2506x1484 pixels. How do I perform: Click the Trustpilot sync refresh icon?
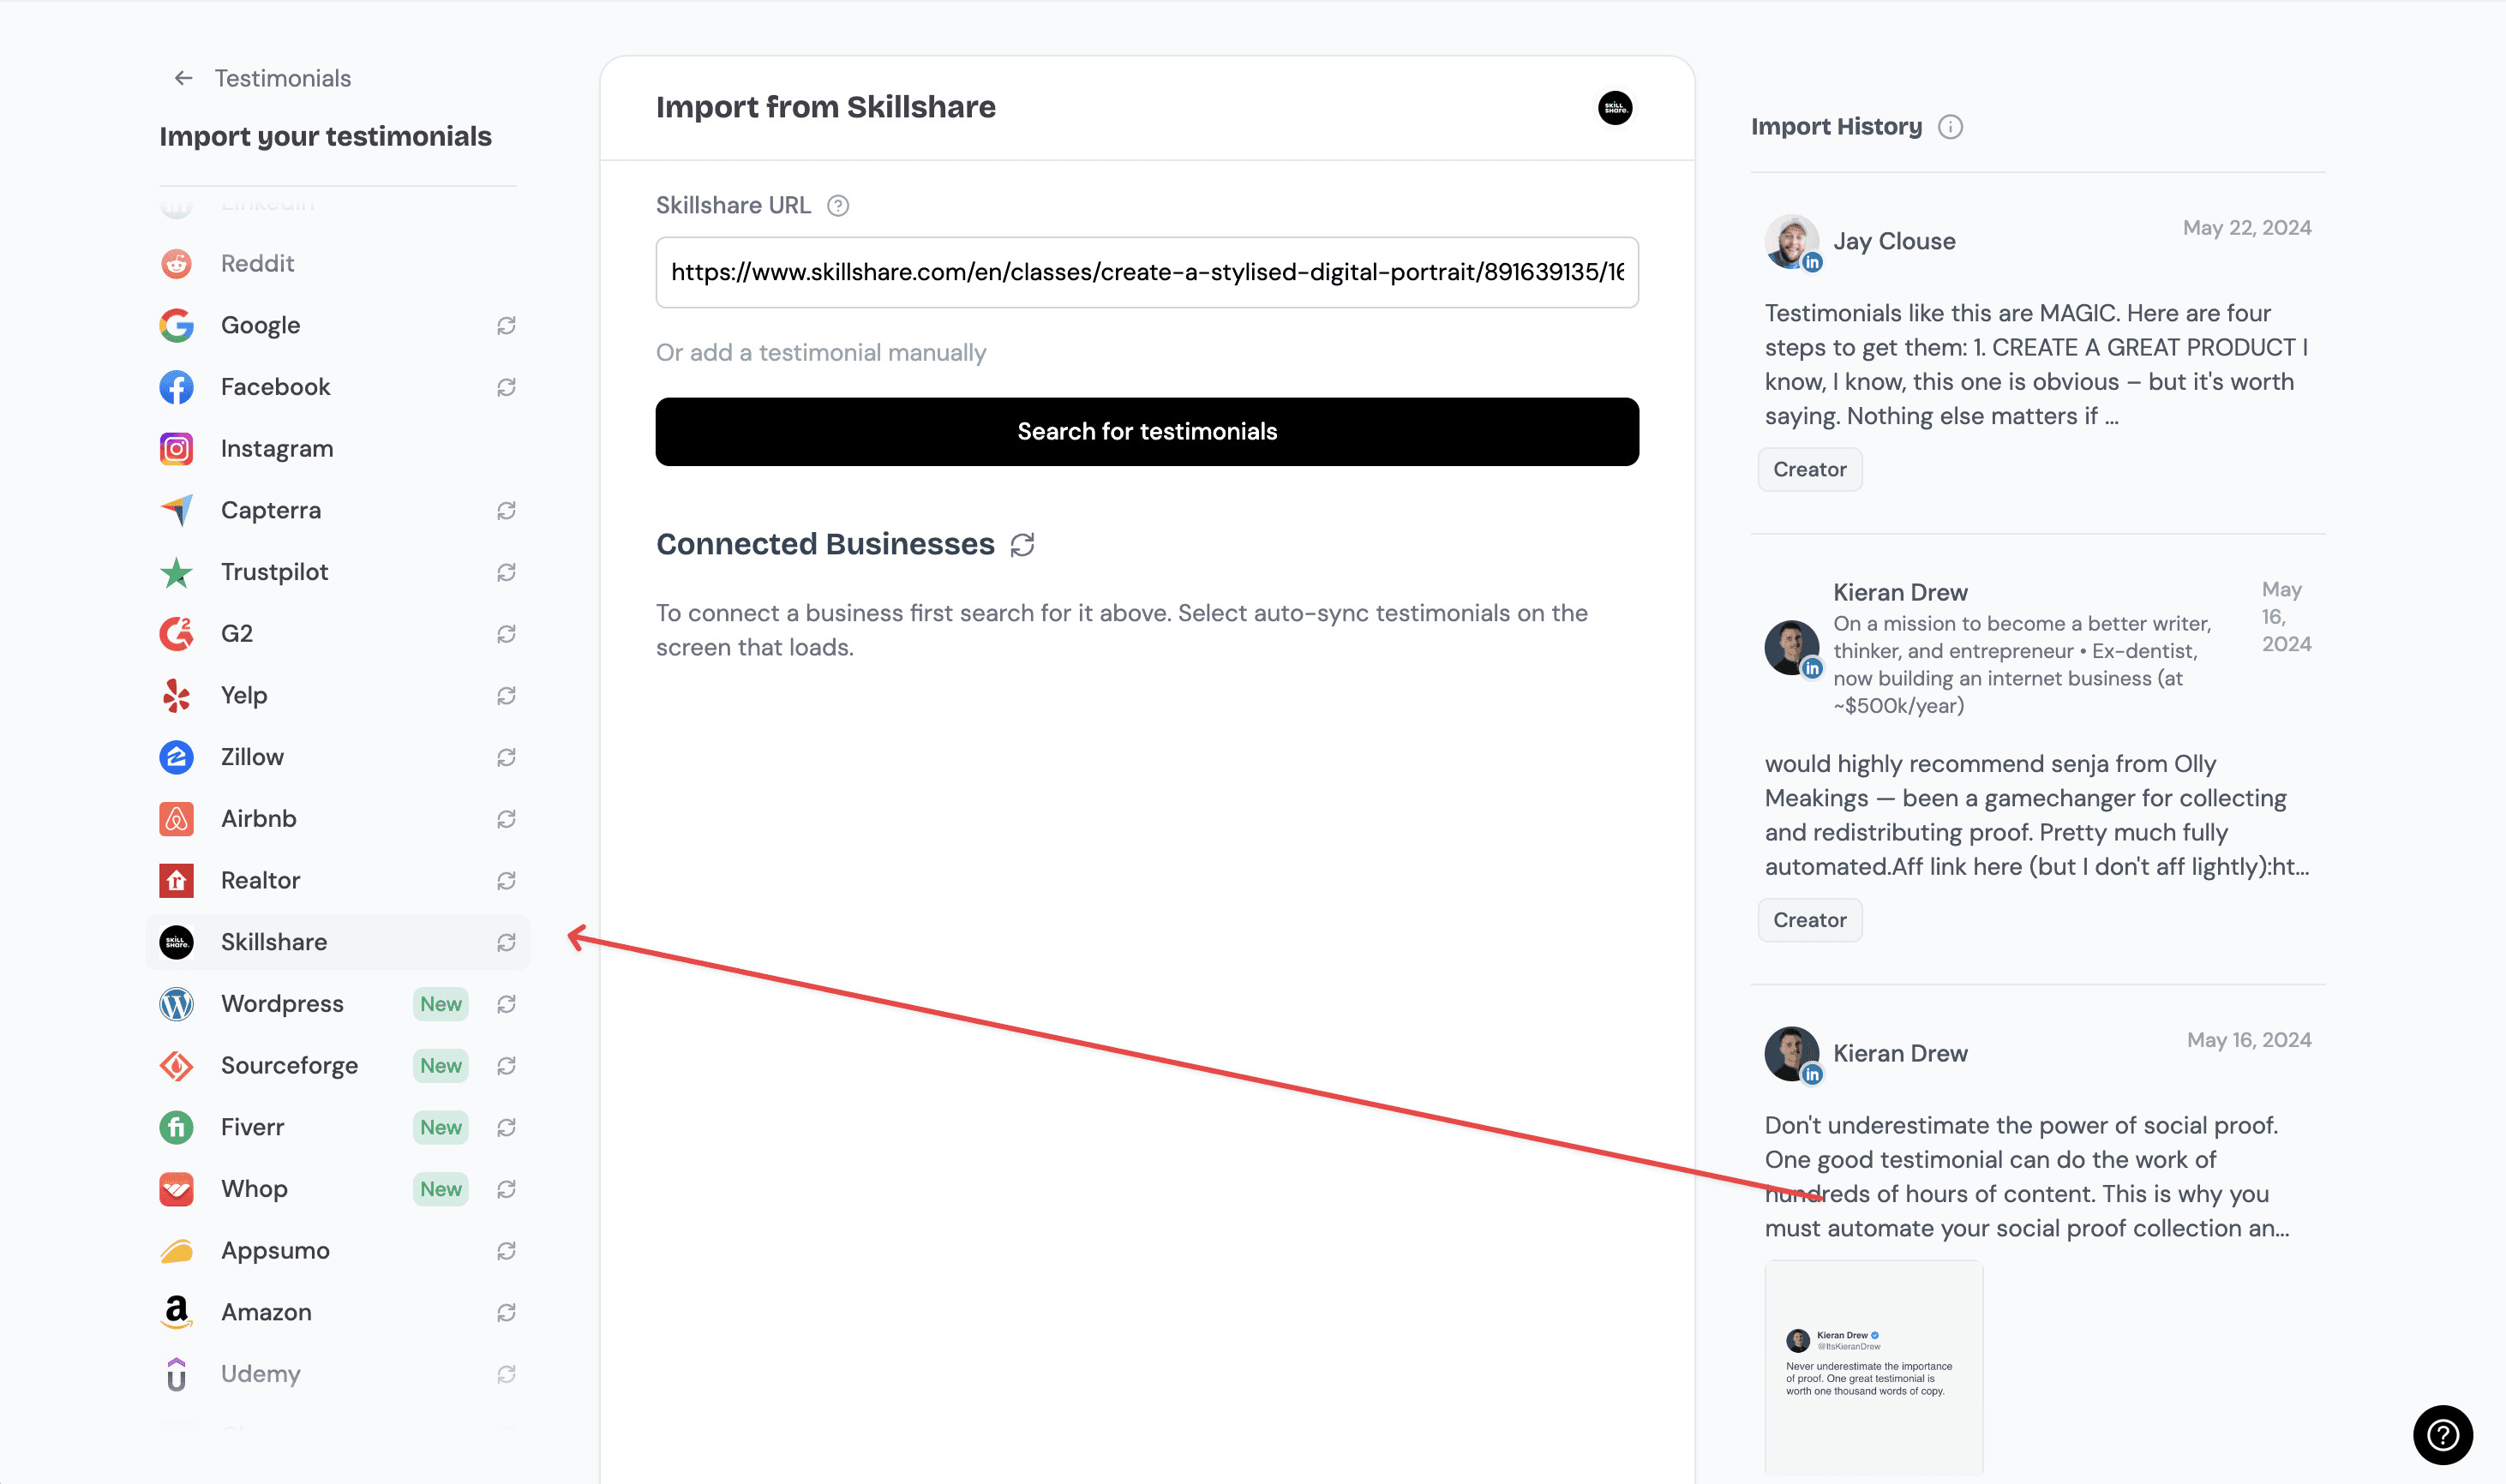pos(507,572)
